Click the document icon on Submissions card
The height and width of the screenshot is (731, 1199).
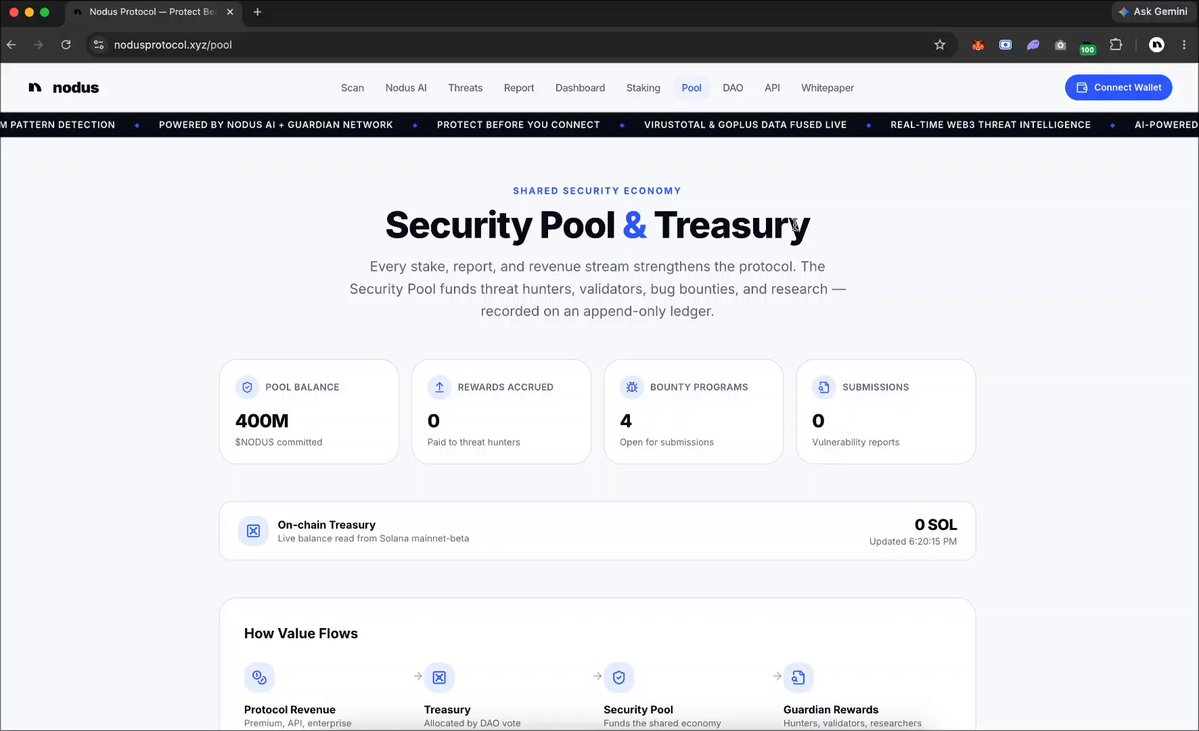[x=824, y=387]
